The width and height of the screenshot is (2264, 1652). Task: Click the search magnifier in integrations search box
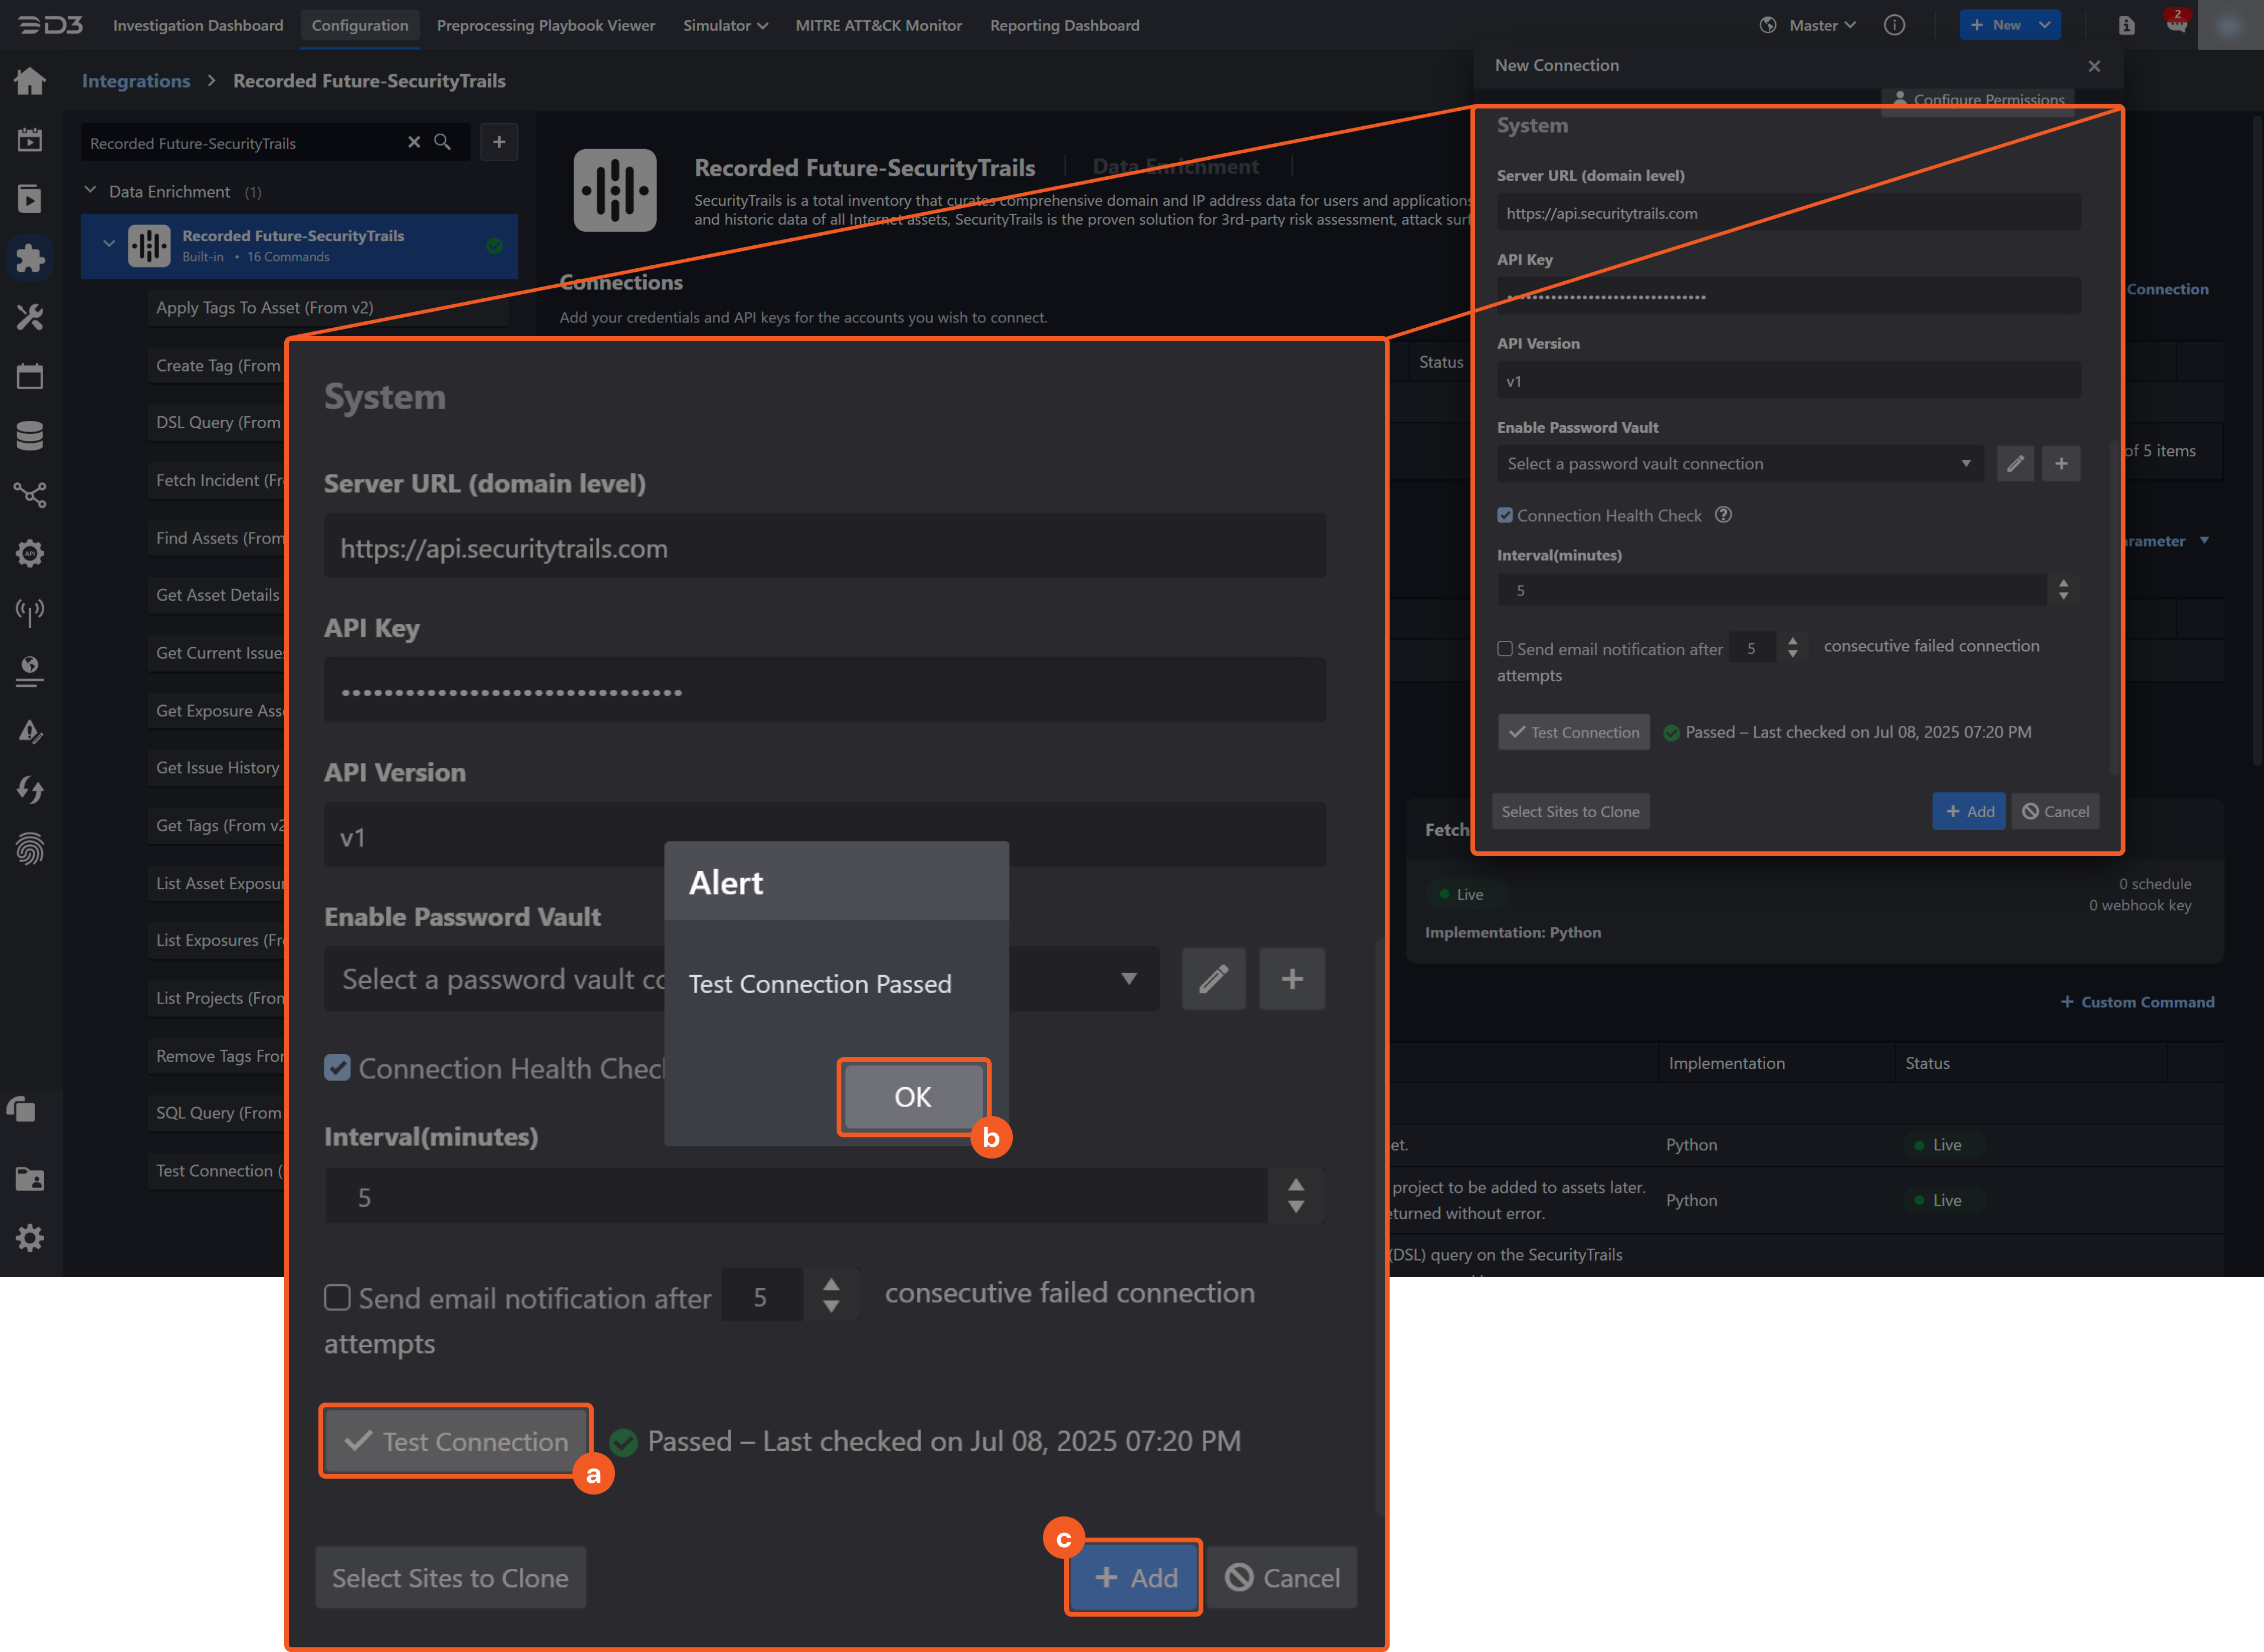pos(442,142)
